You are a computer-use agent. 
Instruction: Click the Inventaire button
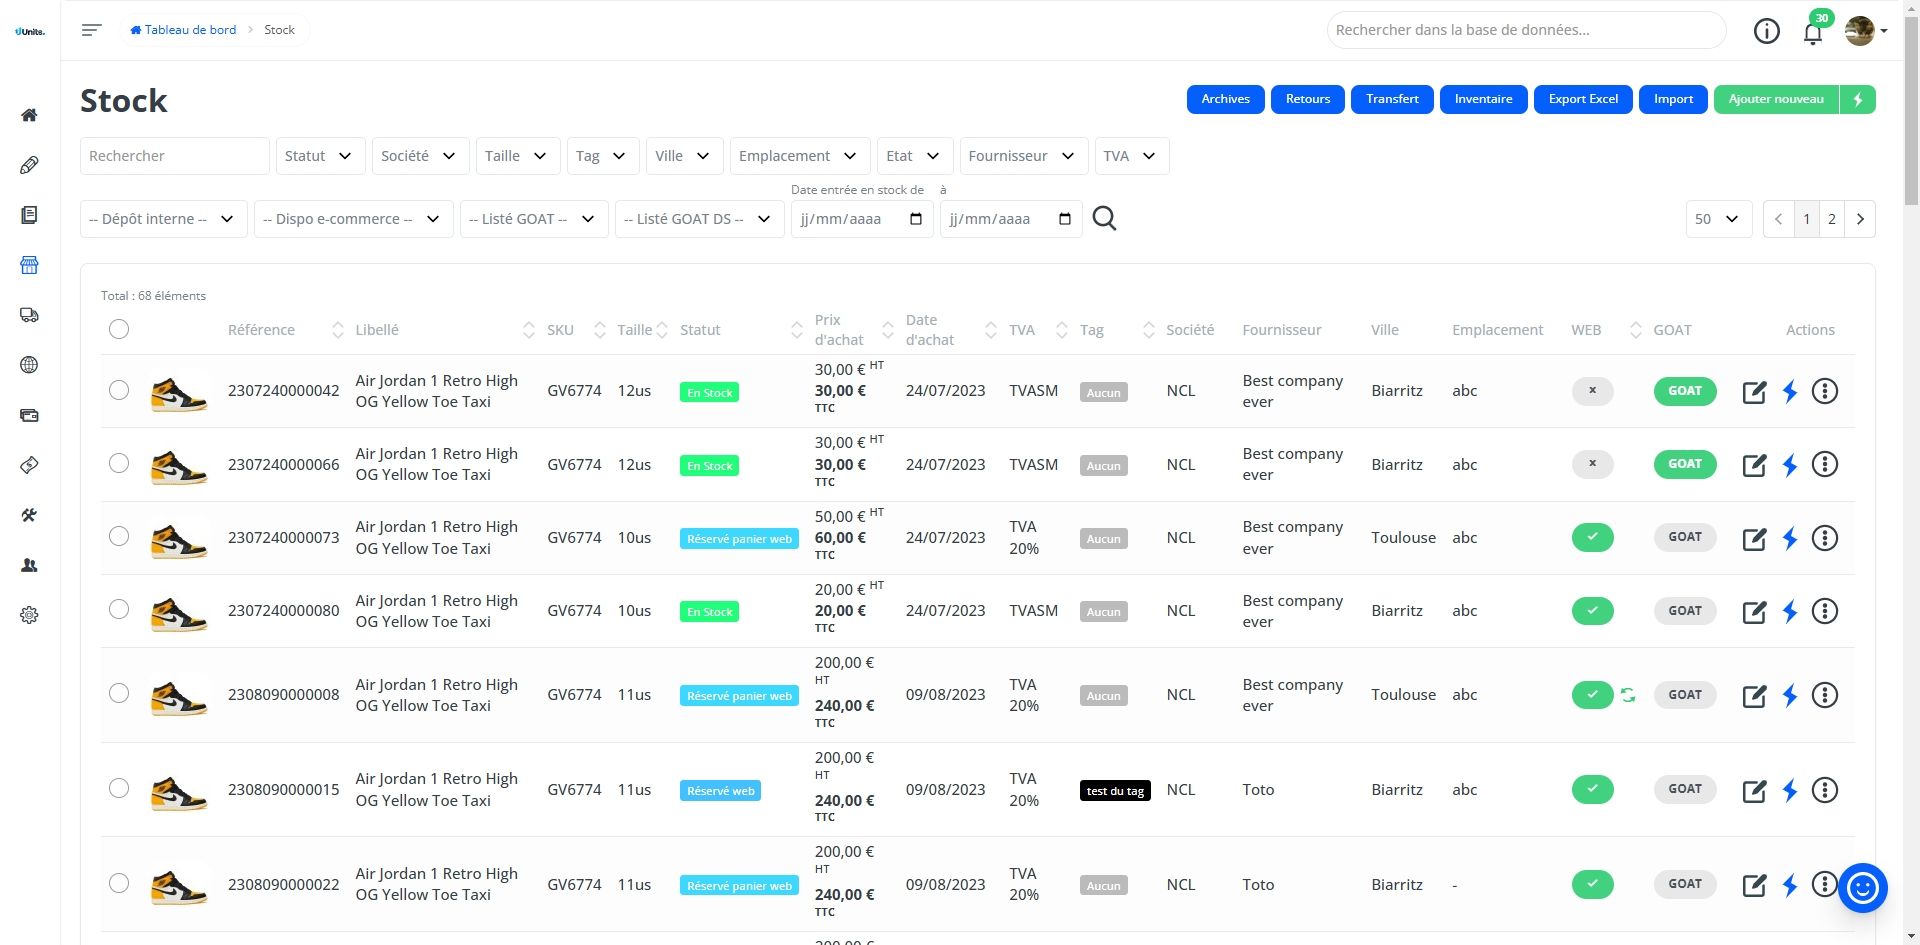(1484, 99)
